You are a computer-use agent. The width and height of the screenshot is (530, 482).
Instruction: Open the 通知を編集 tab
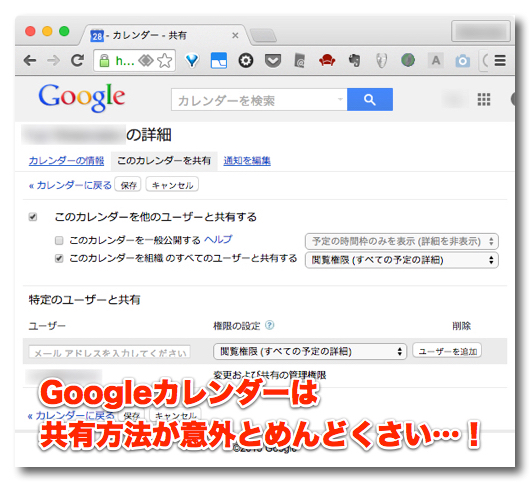tap(247, 161)
